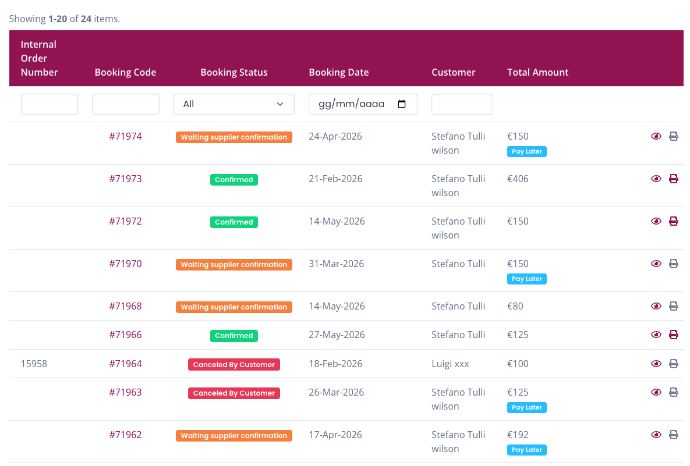The image size is (690, 466).
Task: Sort by Booking Date column header
Action: (338, 72)
